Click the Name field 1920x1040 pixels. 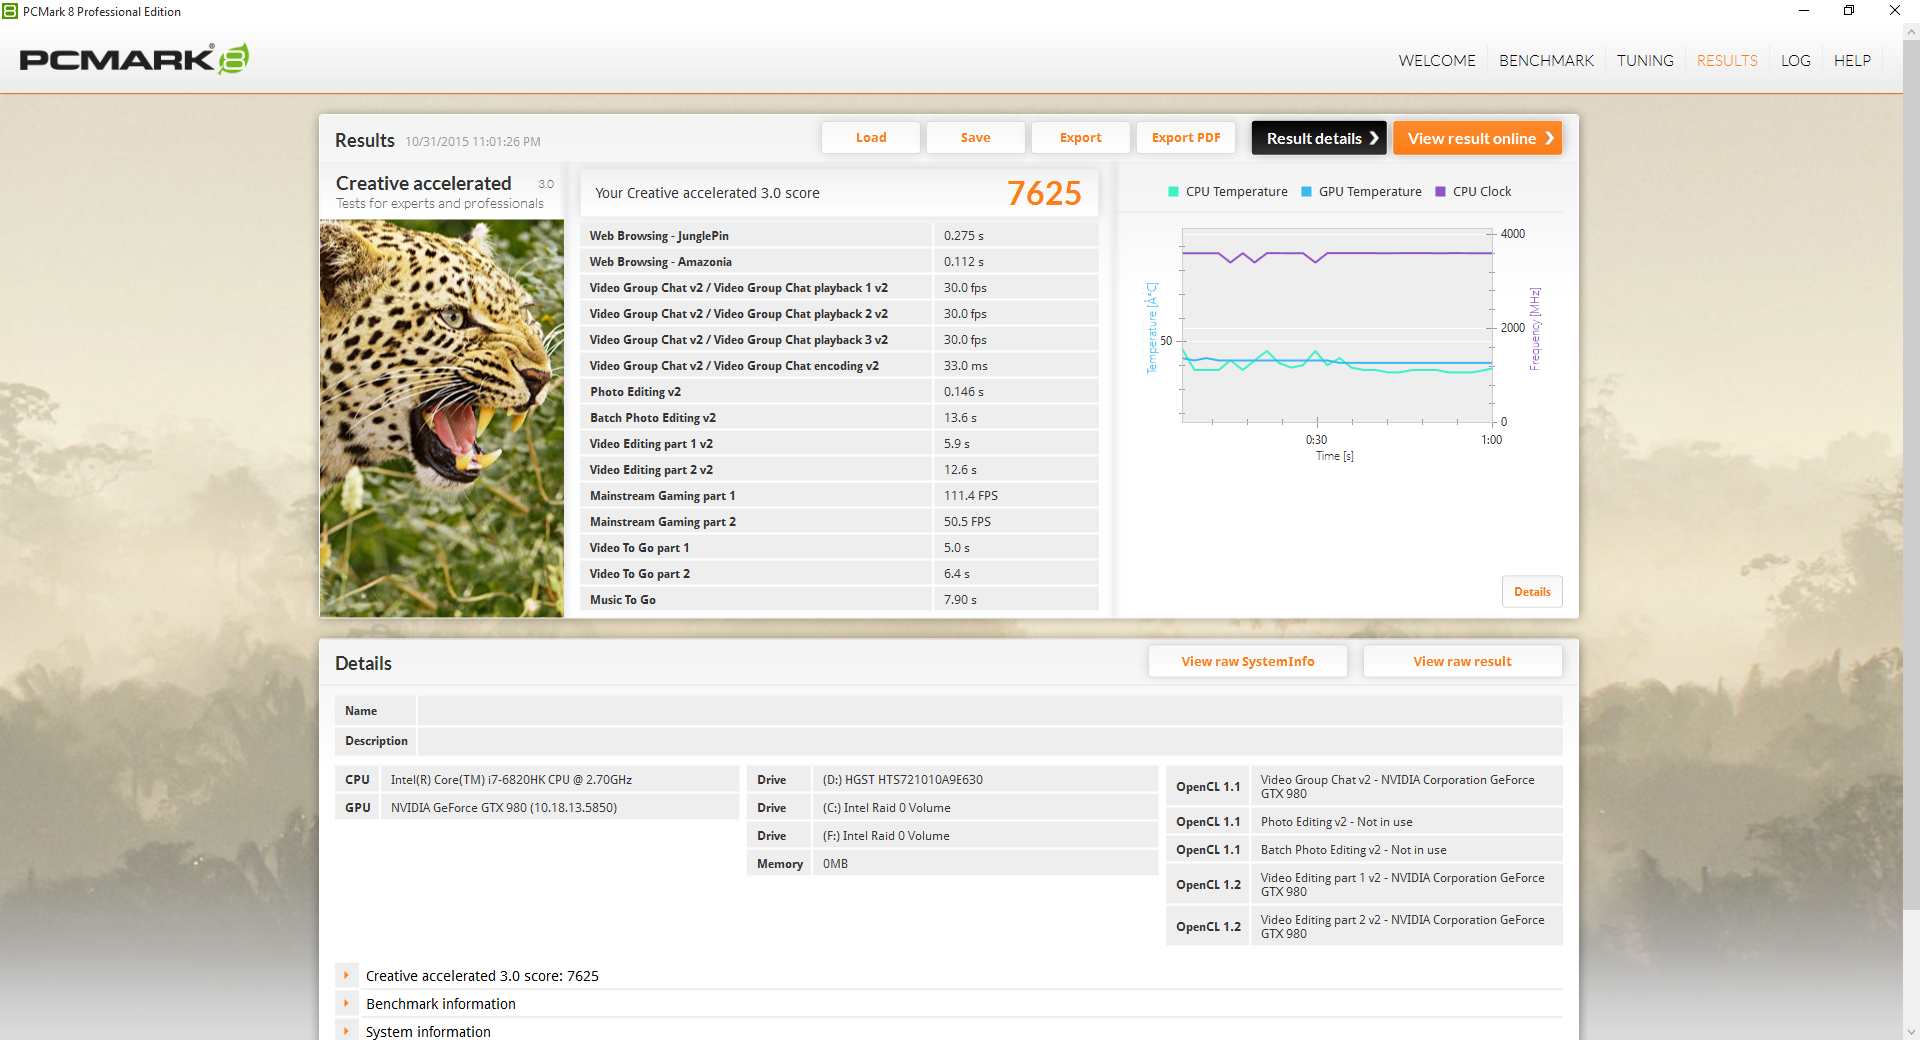[x=990, y=711]
